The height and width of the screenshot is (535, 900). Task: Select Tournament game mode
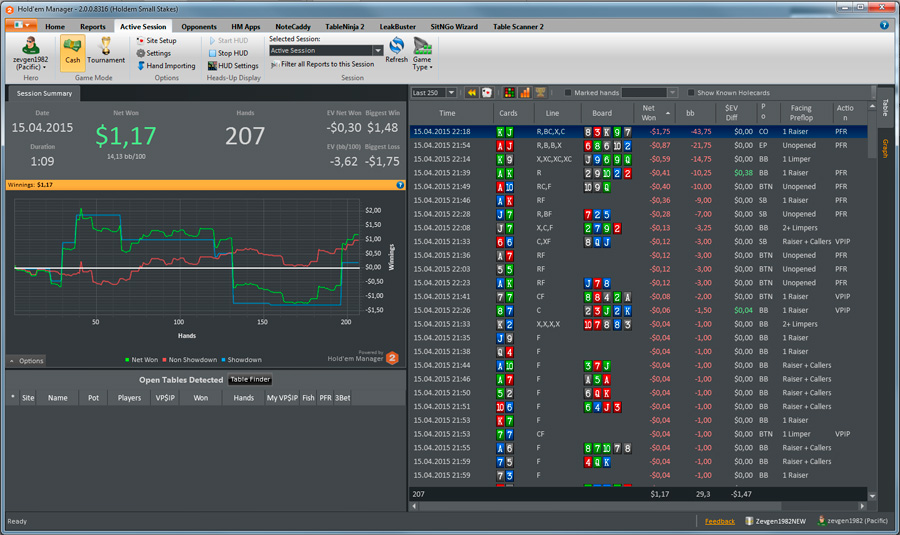[x=106, y=52]
